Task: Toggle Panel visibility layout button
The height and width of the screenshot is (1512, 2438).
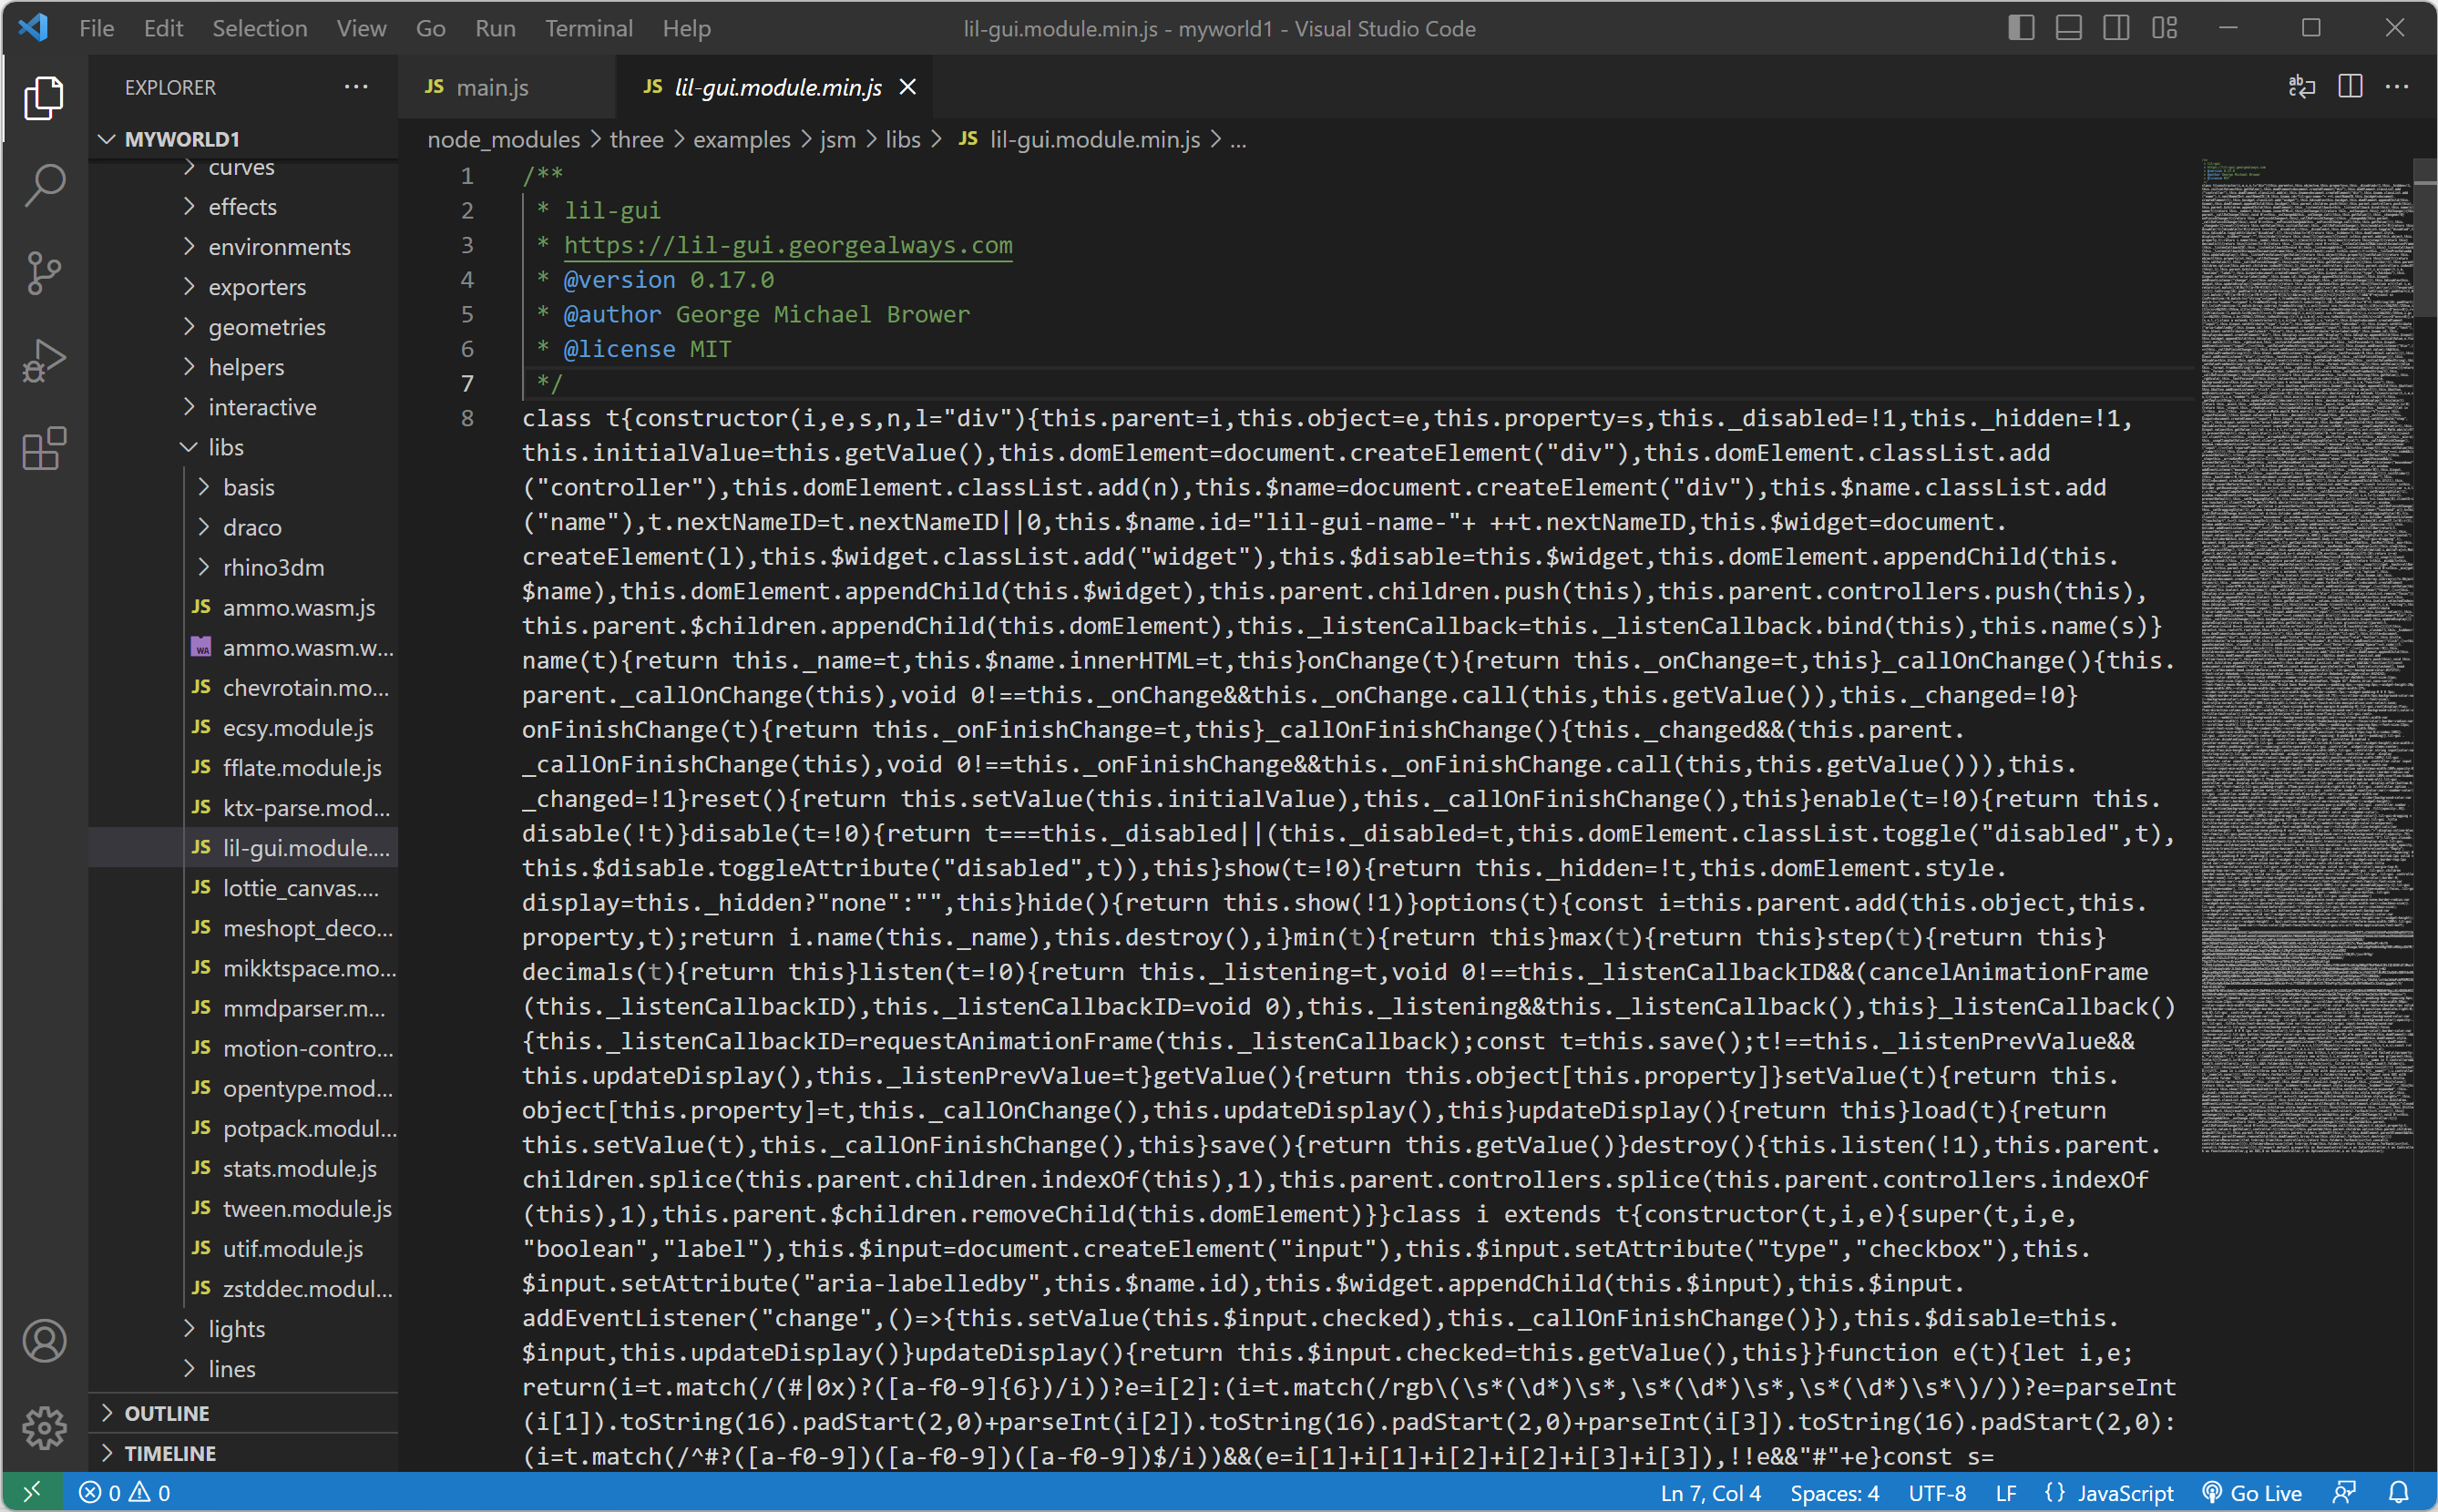Action: coord(2068,28)
